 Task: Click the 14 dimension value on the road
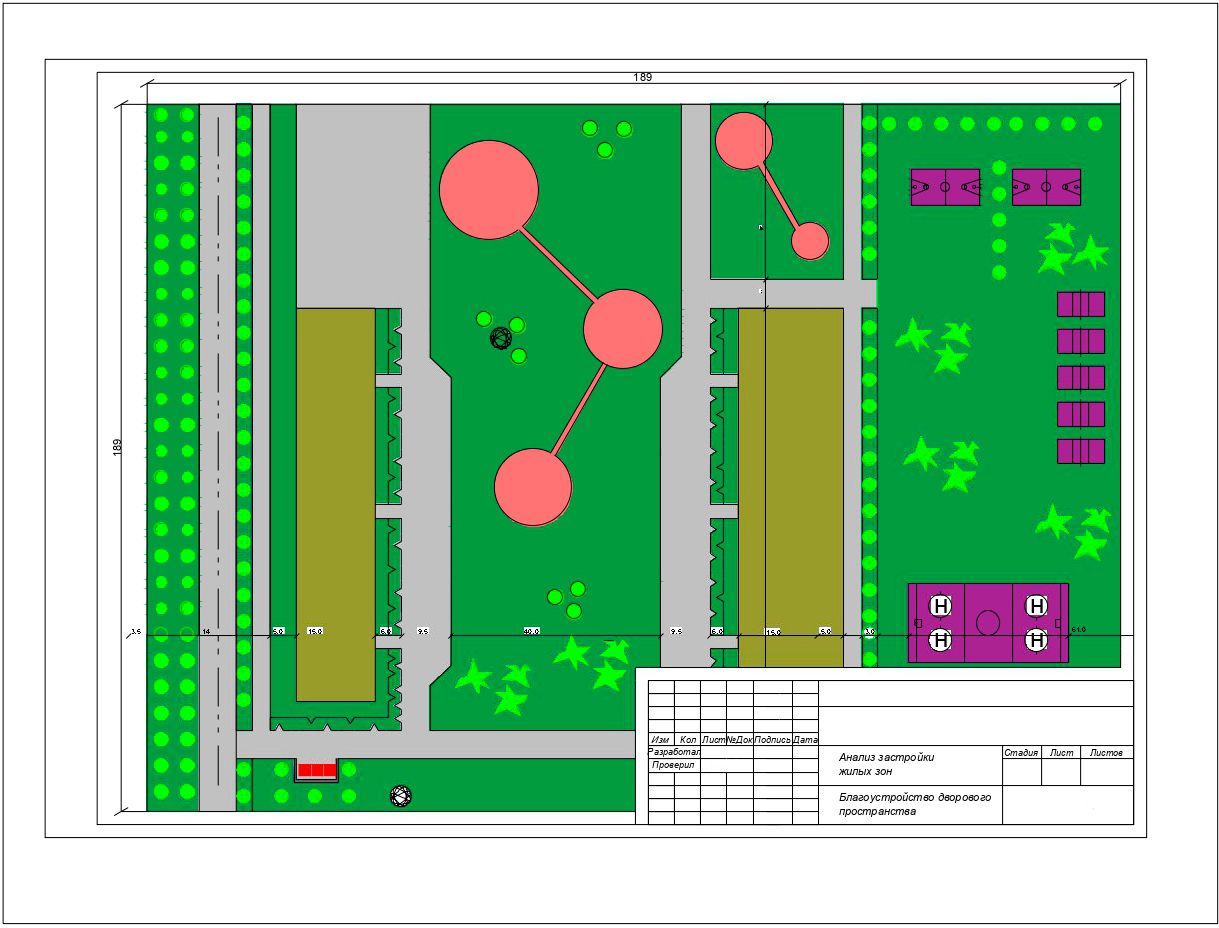click(206, 631)
